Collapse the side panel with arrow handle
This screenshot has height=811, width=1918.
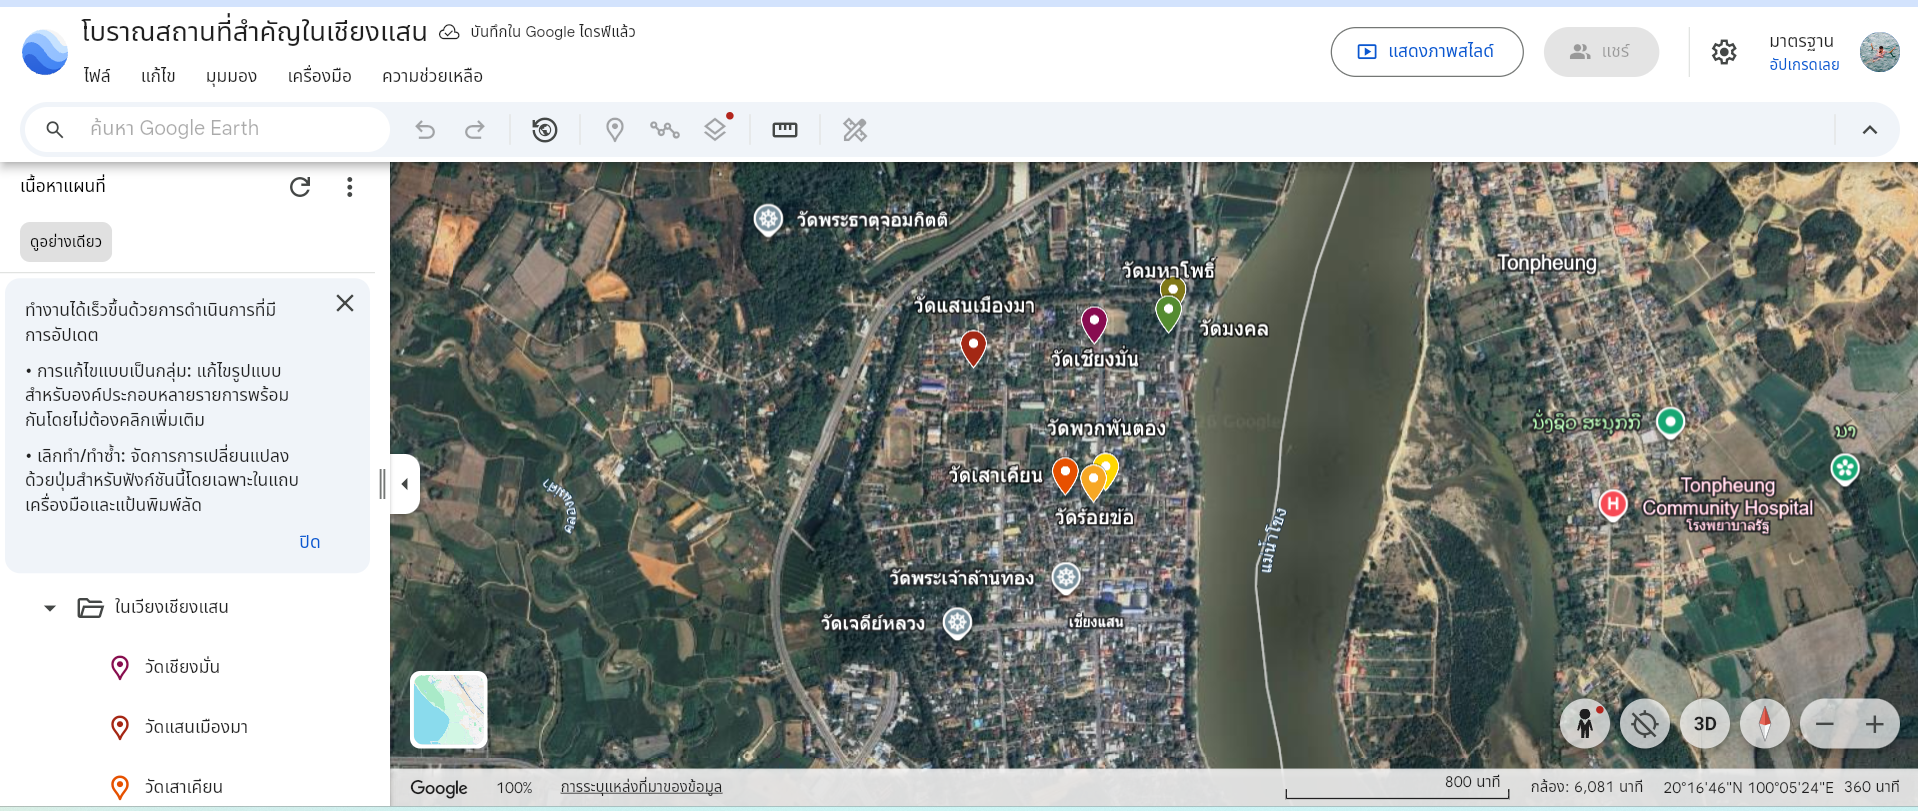pos(405,484)
